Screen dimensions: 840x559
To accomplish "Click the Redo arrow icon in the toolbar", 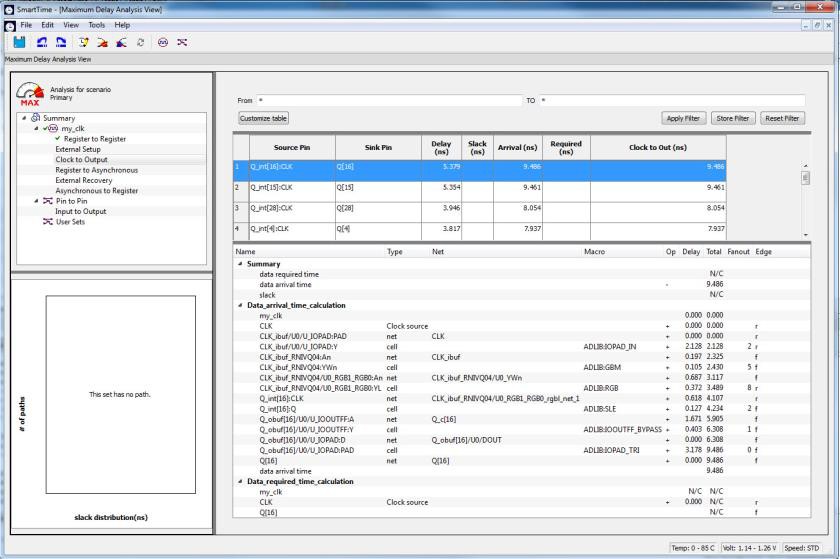I will click(x=62, y=44).
